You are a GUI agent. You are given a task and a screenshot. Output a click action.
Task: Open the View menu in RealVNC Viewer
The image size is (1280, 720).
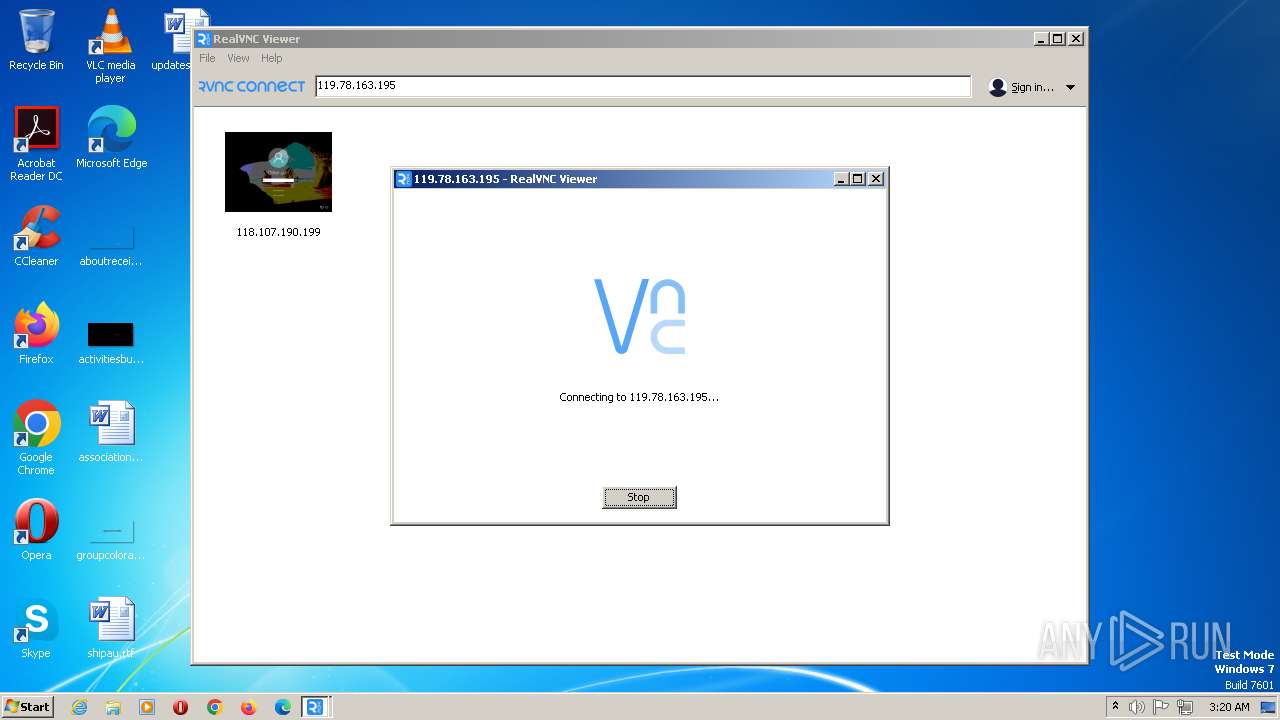238,58
